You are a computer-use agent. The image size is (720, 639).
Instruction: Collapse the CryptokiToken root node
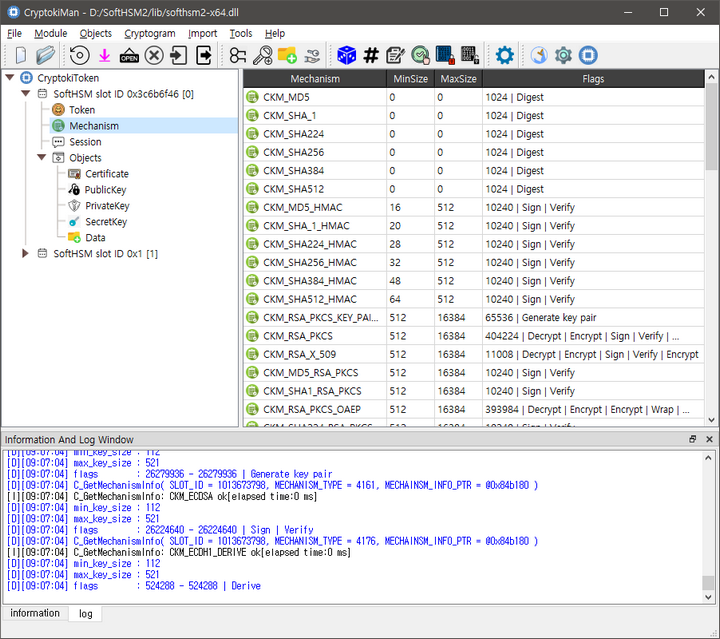(10, 78)
